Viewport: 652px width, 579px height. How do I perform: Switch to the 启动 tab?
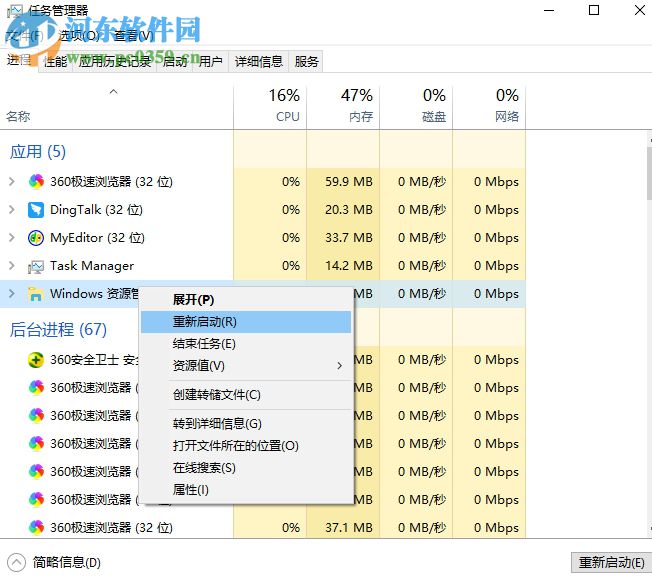(175, 62)
